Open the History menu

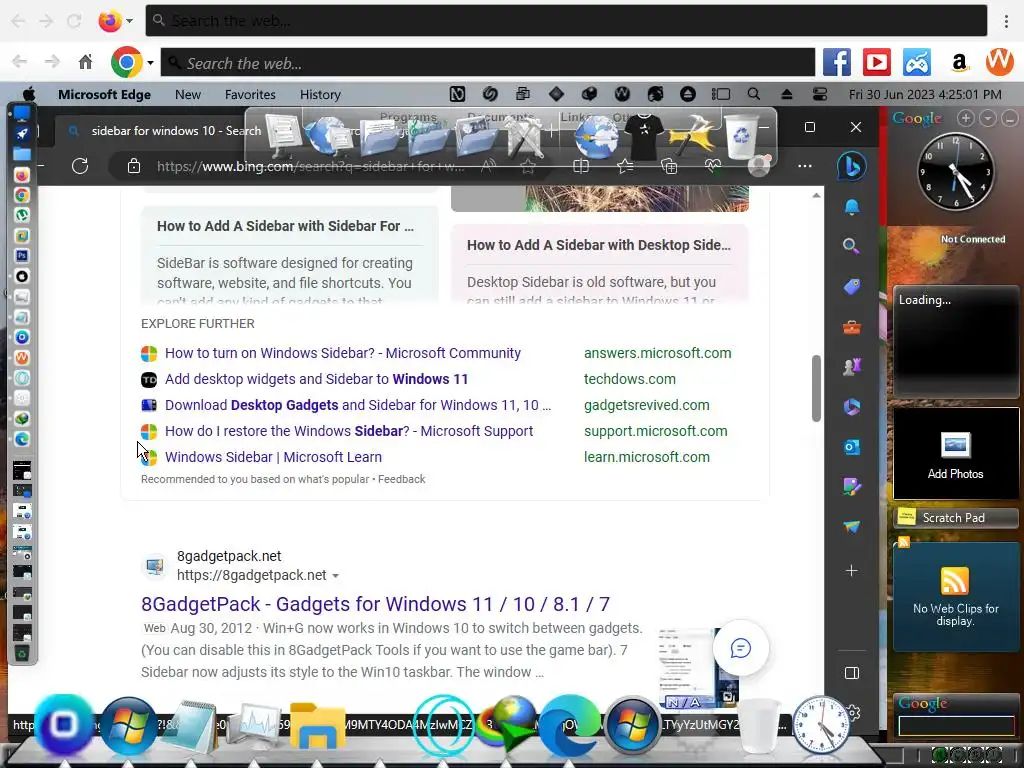tap(320, 94)
